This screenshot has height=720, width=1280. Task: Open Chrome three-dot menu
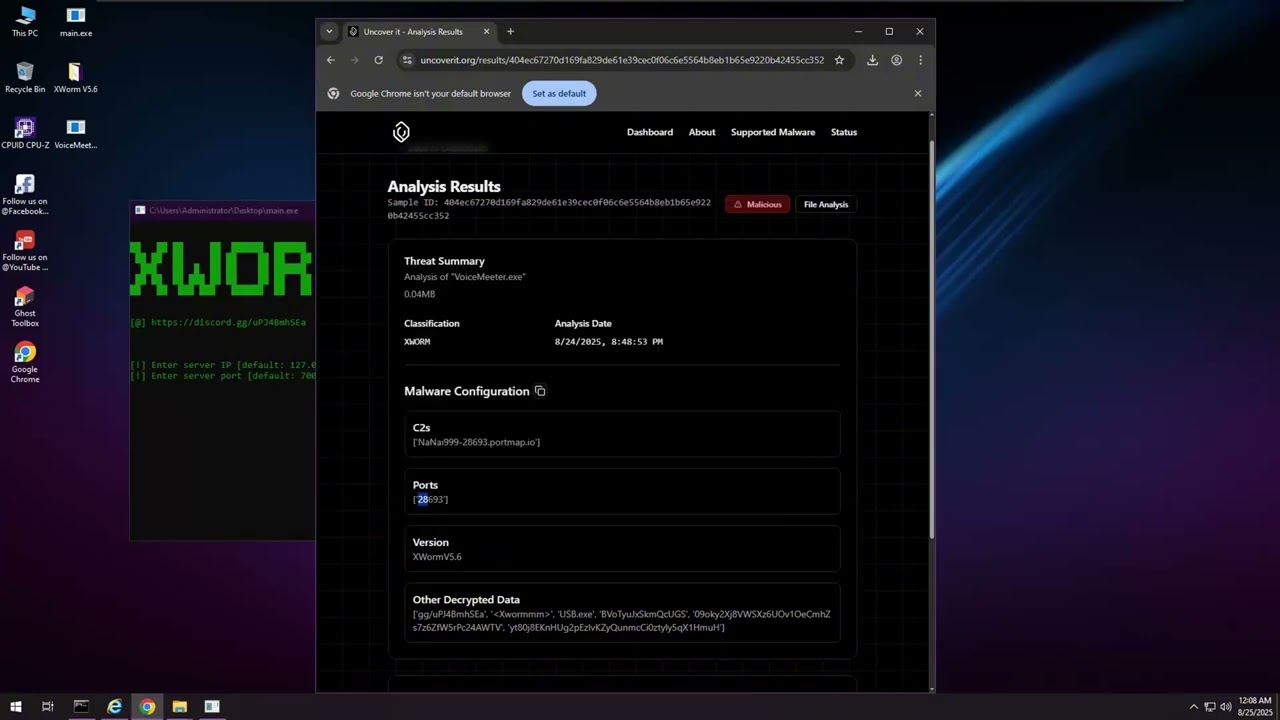point(920,60)
